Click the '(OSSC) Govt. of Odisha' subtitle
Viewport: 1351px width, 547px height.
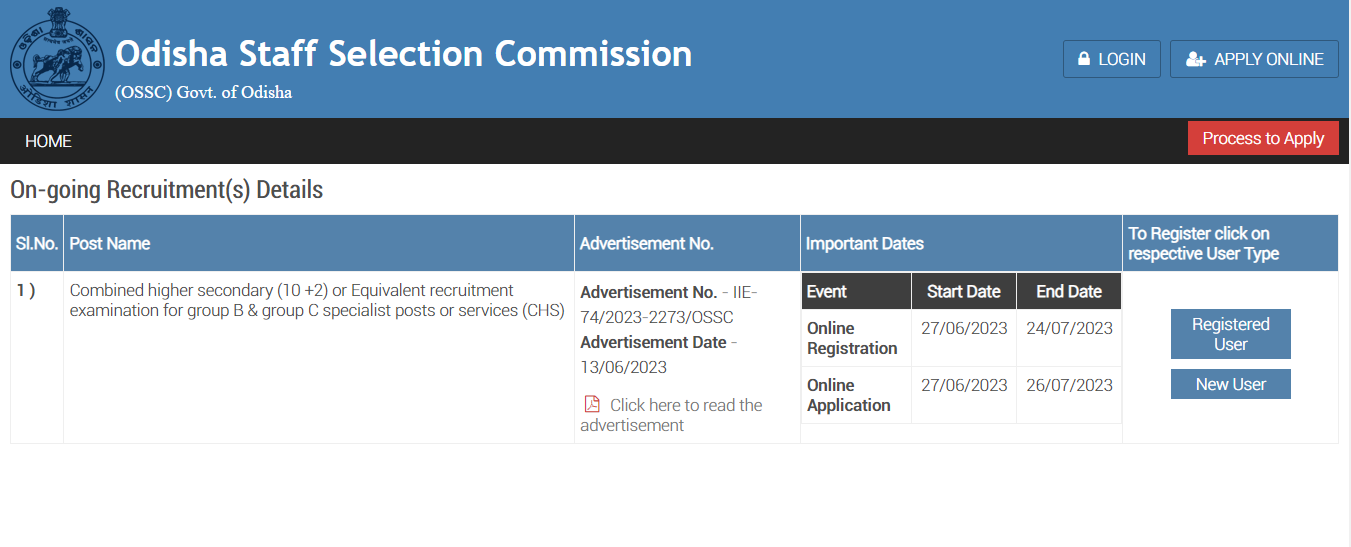[x=203, y=93]
